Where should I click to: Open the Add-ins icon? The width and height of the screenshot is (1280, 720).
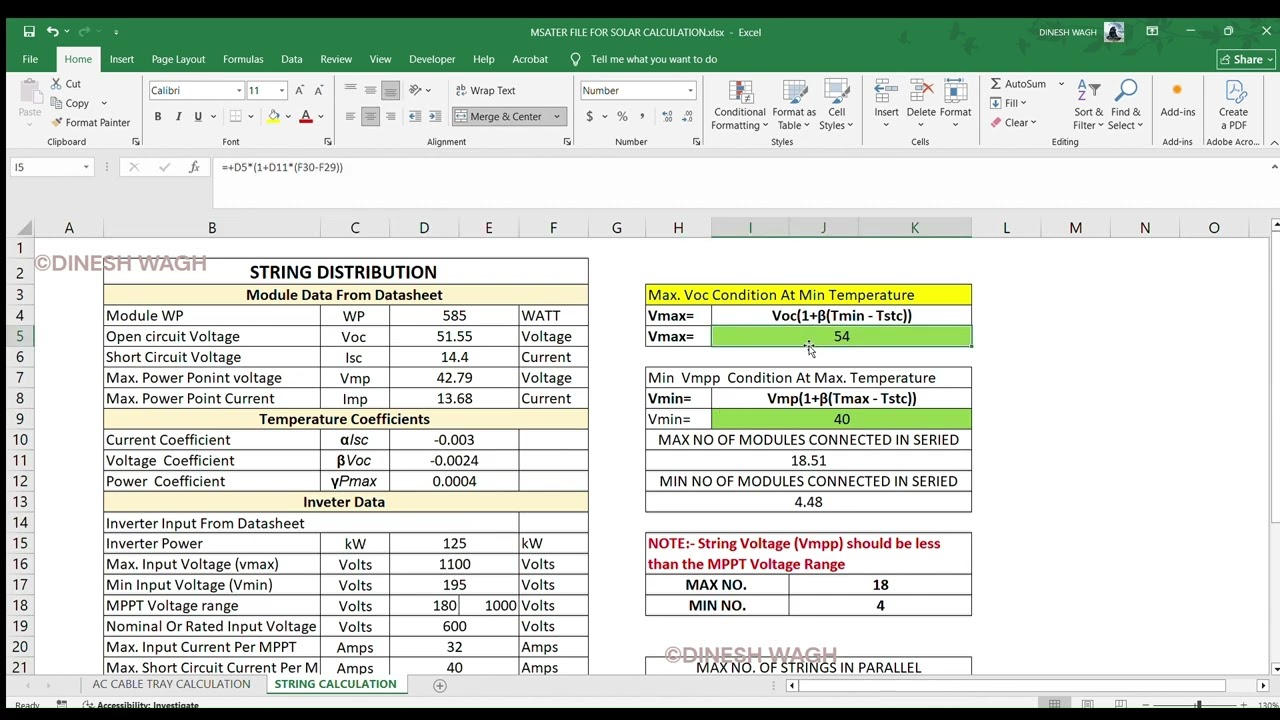(1177, 100)
